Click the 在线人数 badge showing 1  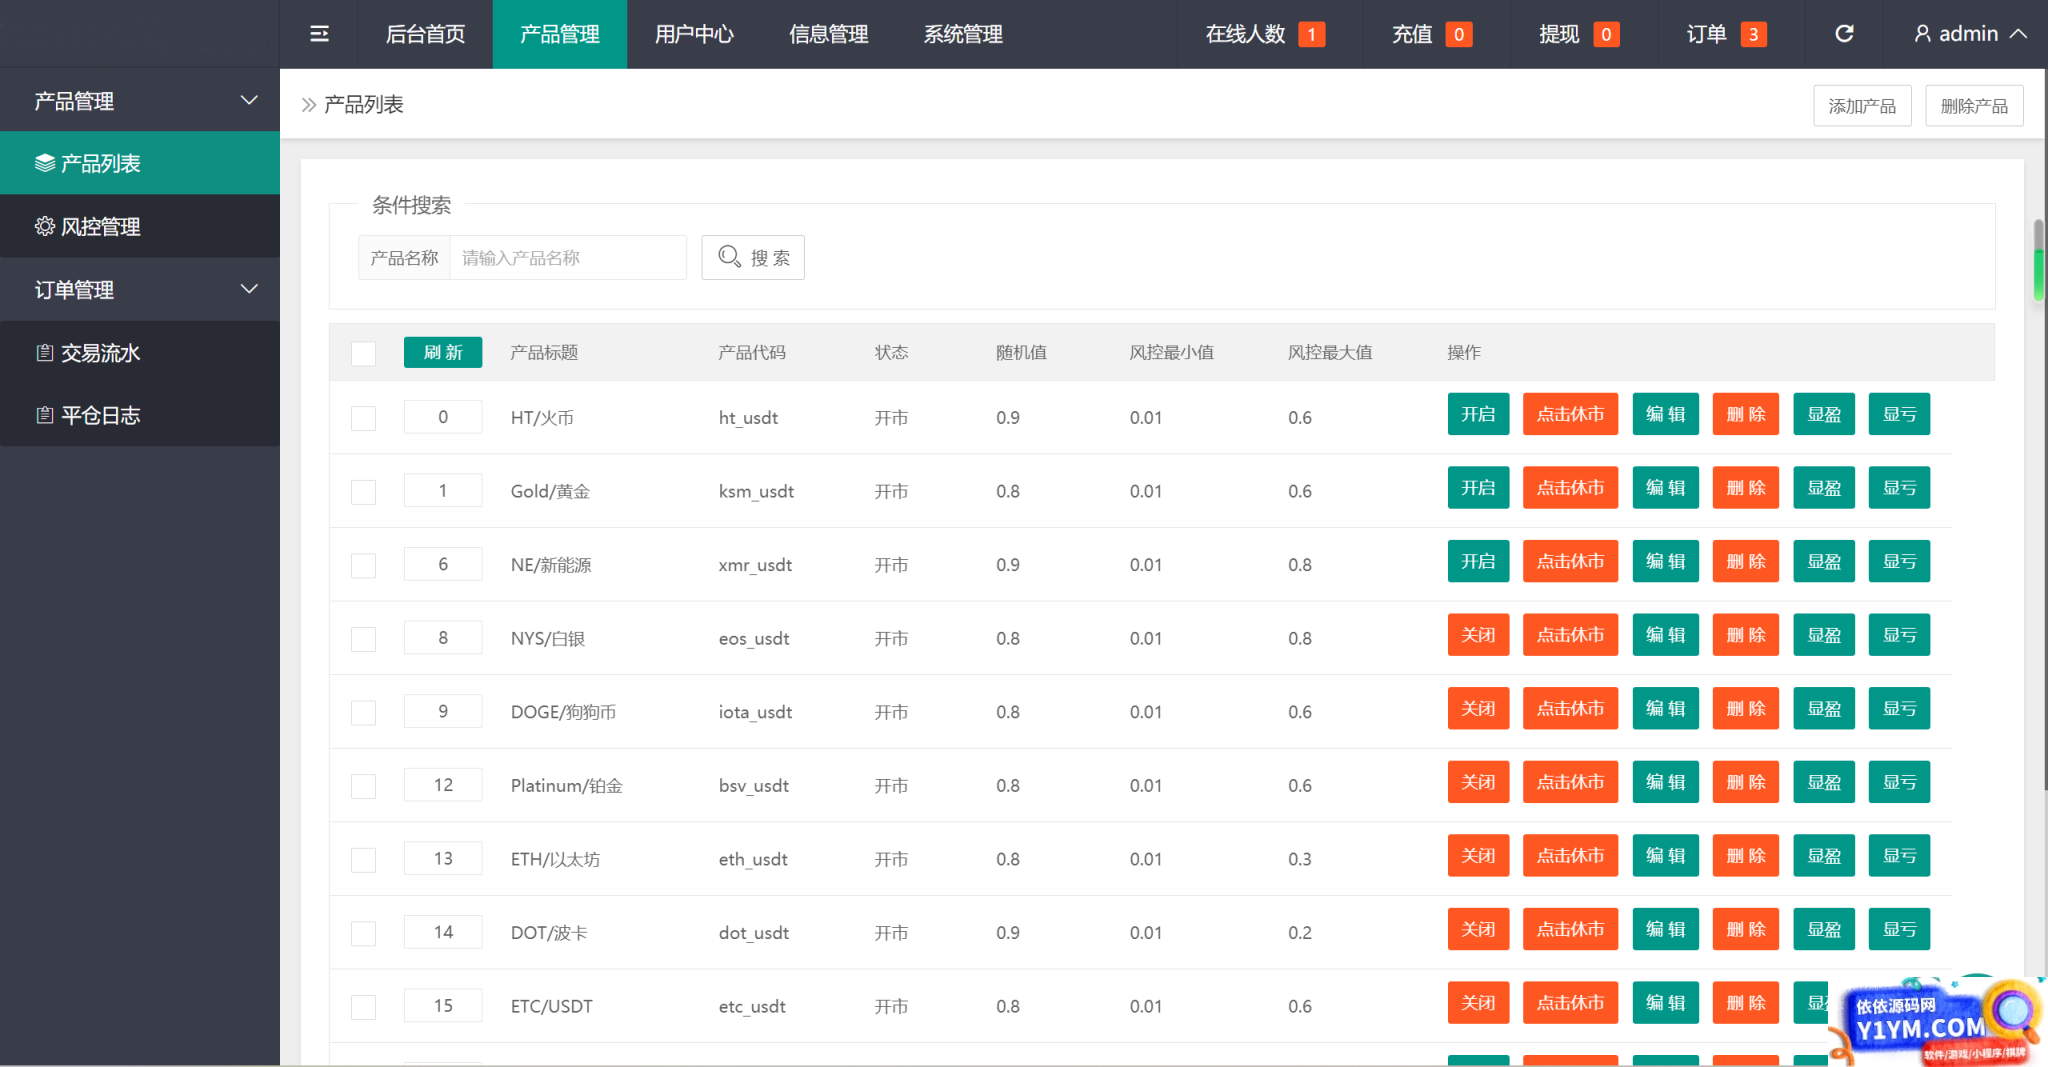(x=1311, y=35)
